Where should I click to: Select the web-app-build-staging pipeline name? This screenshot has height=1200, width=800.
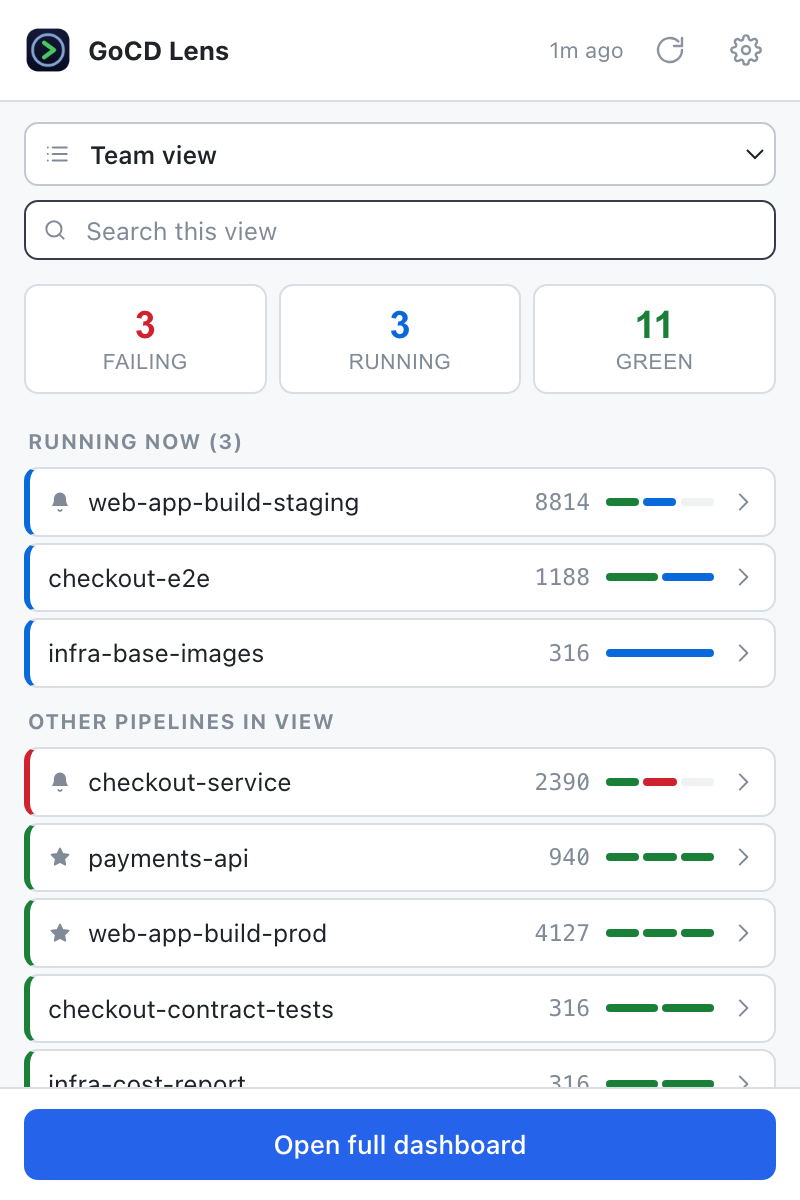223,502
